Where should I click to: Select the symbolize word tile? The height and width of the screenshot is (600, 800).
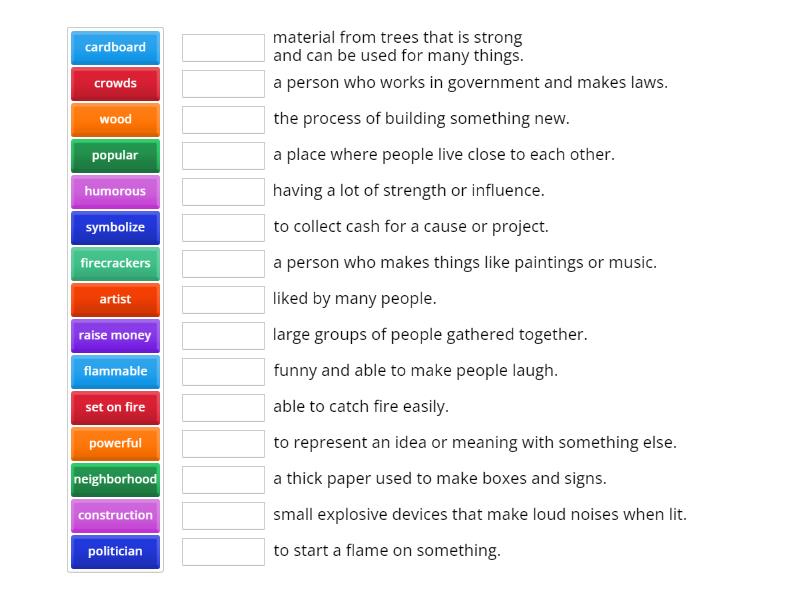[114, 227]
